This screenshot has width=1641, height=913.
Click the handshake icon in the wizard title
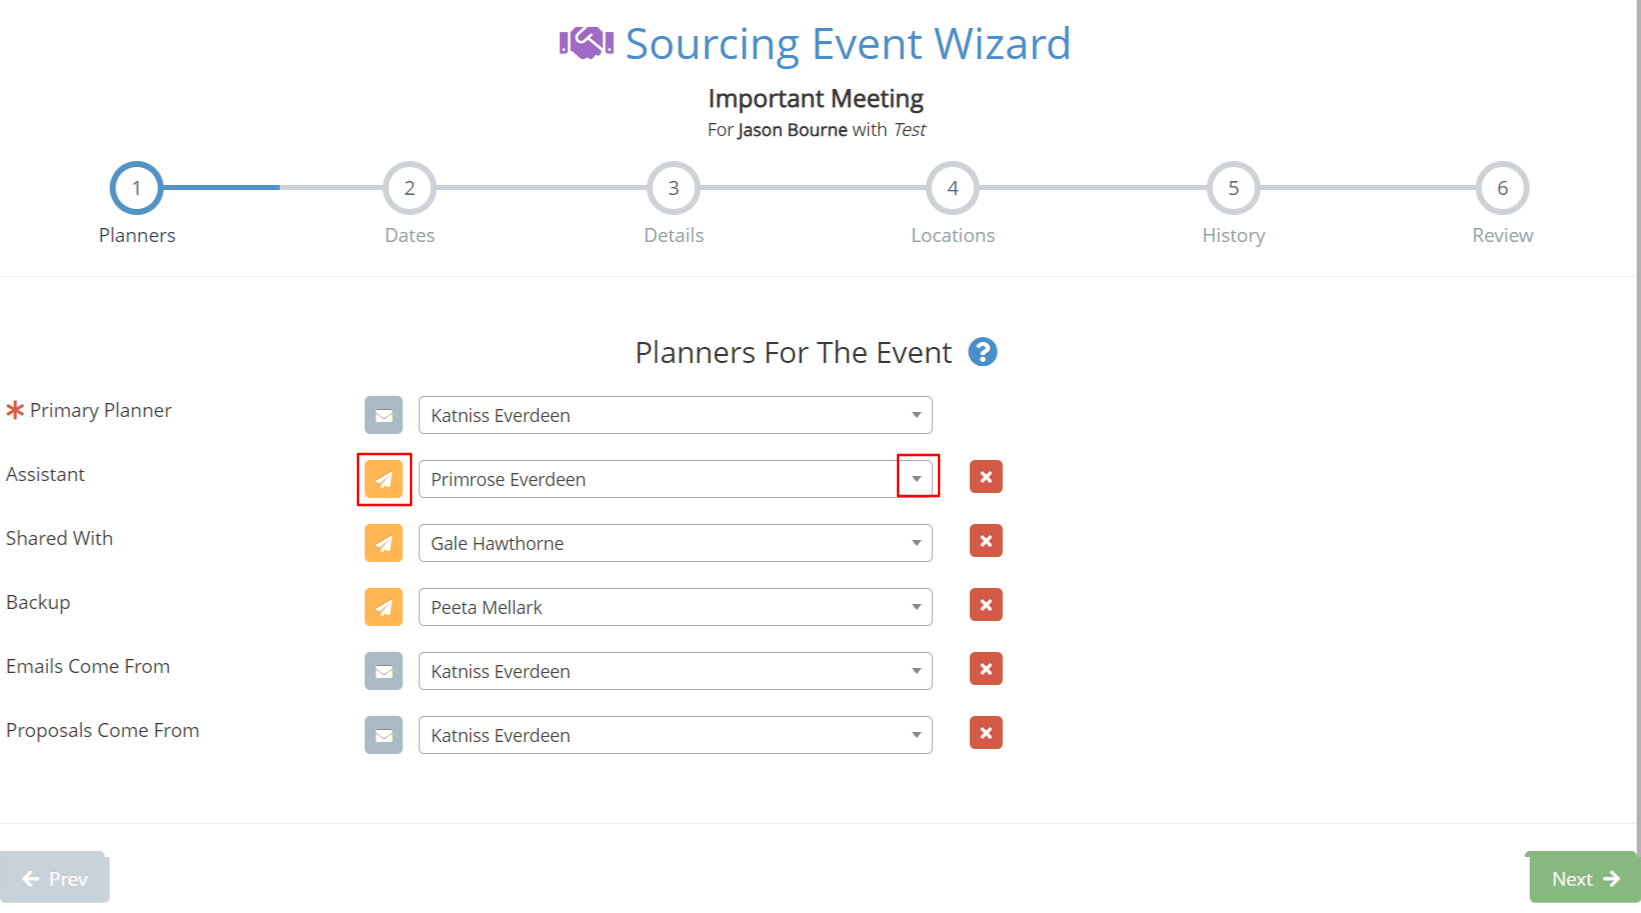[x=585, y=42]
